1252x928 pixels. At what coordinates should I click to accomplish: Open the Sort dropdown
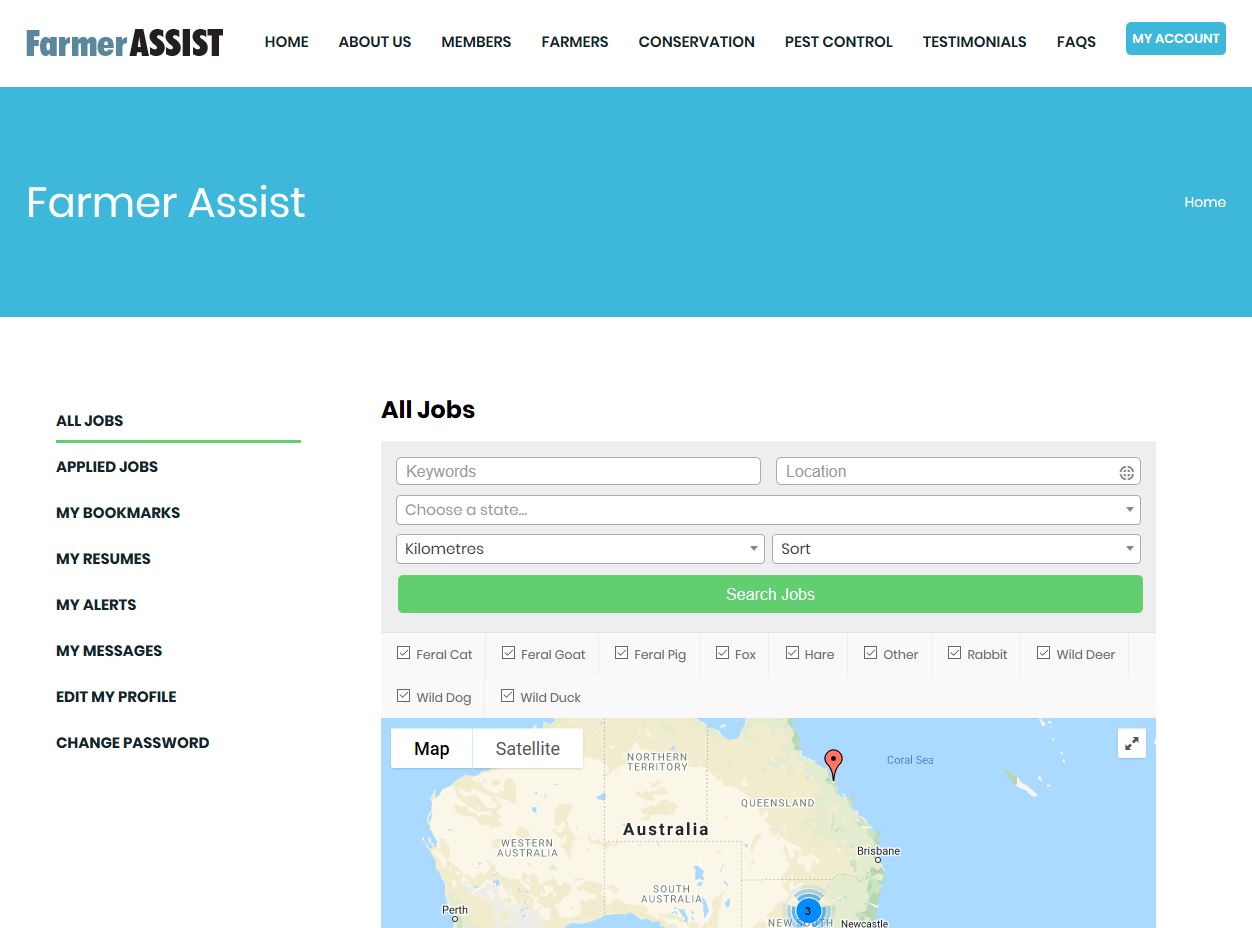(955, 549)
